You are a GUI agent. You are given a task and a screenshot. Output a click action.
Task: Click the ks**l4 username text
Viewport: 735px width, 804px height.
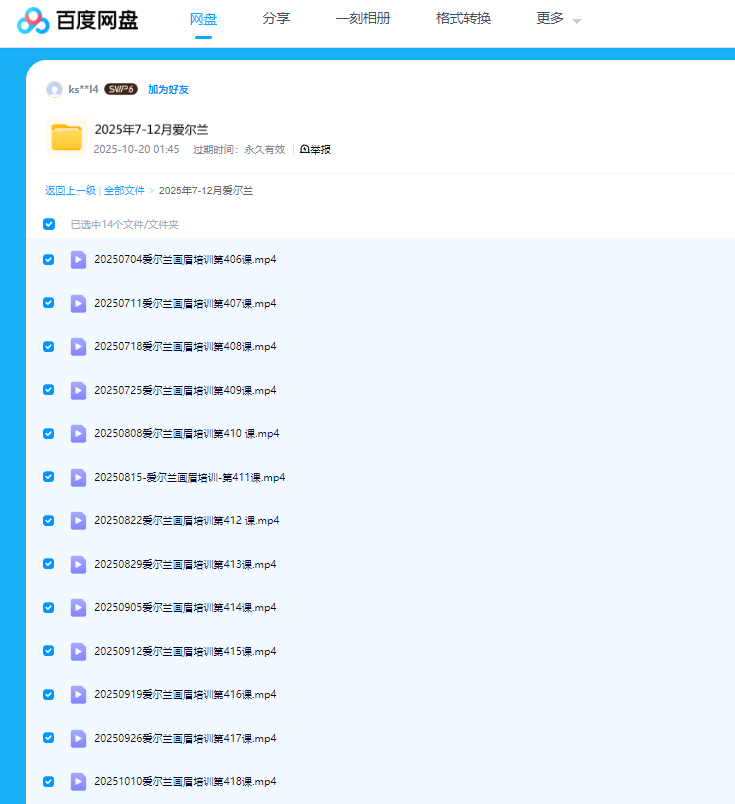[x=83, y=89]
